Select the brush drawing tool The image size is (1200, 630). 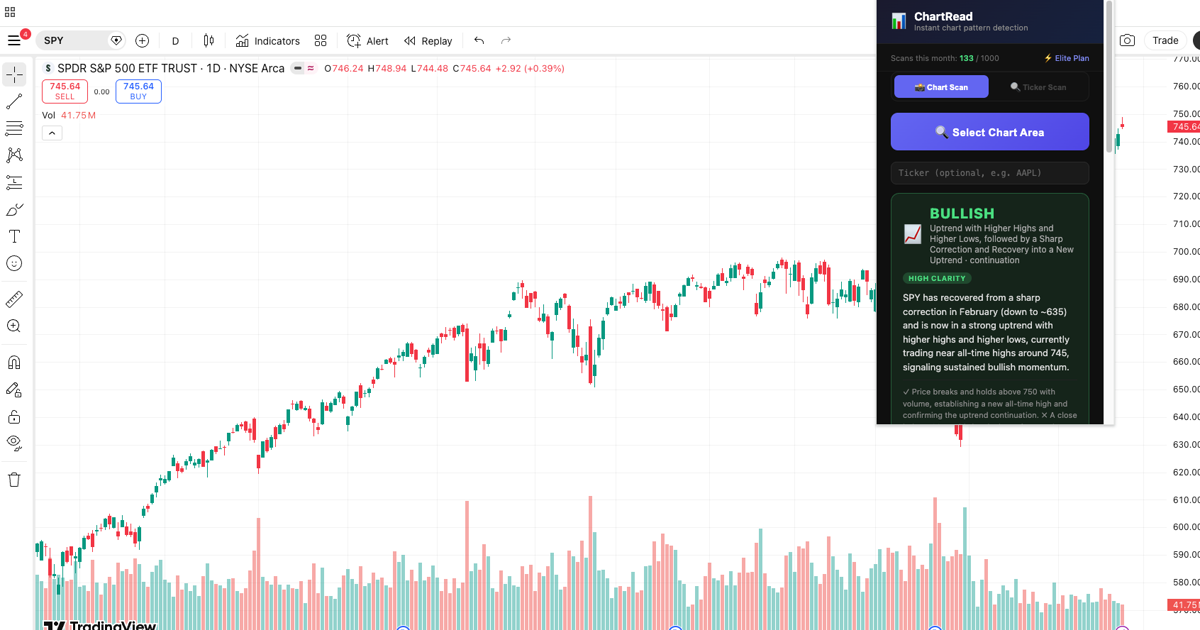coord(14,210)
